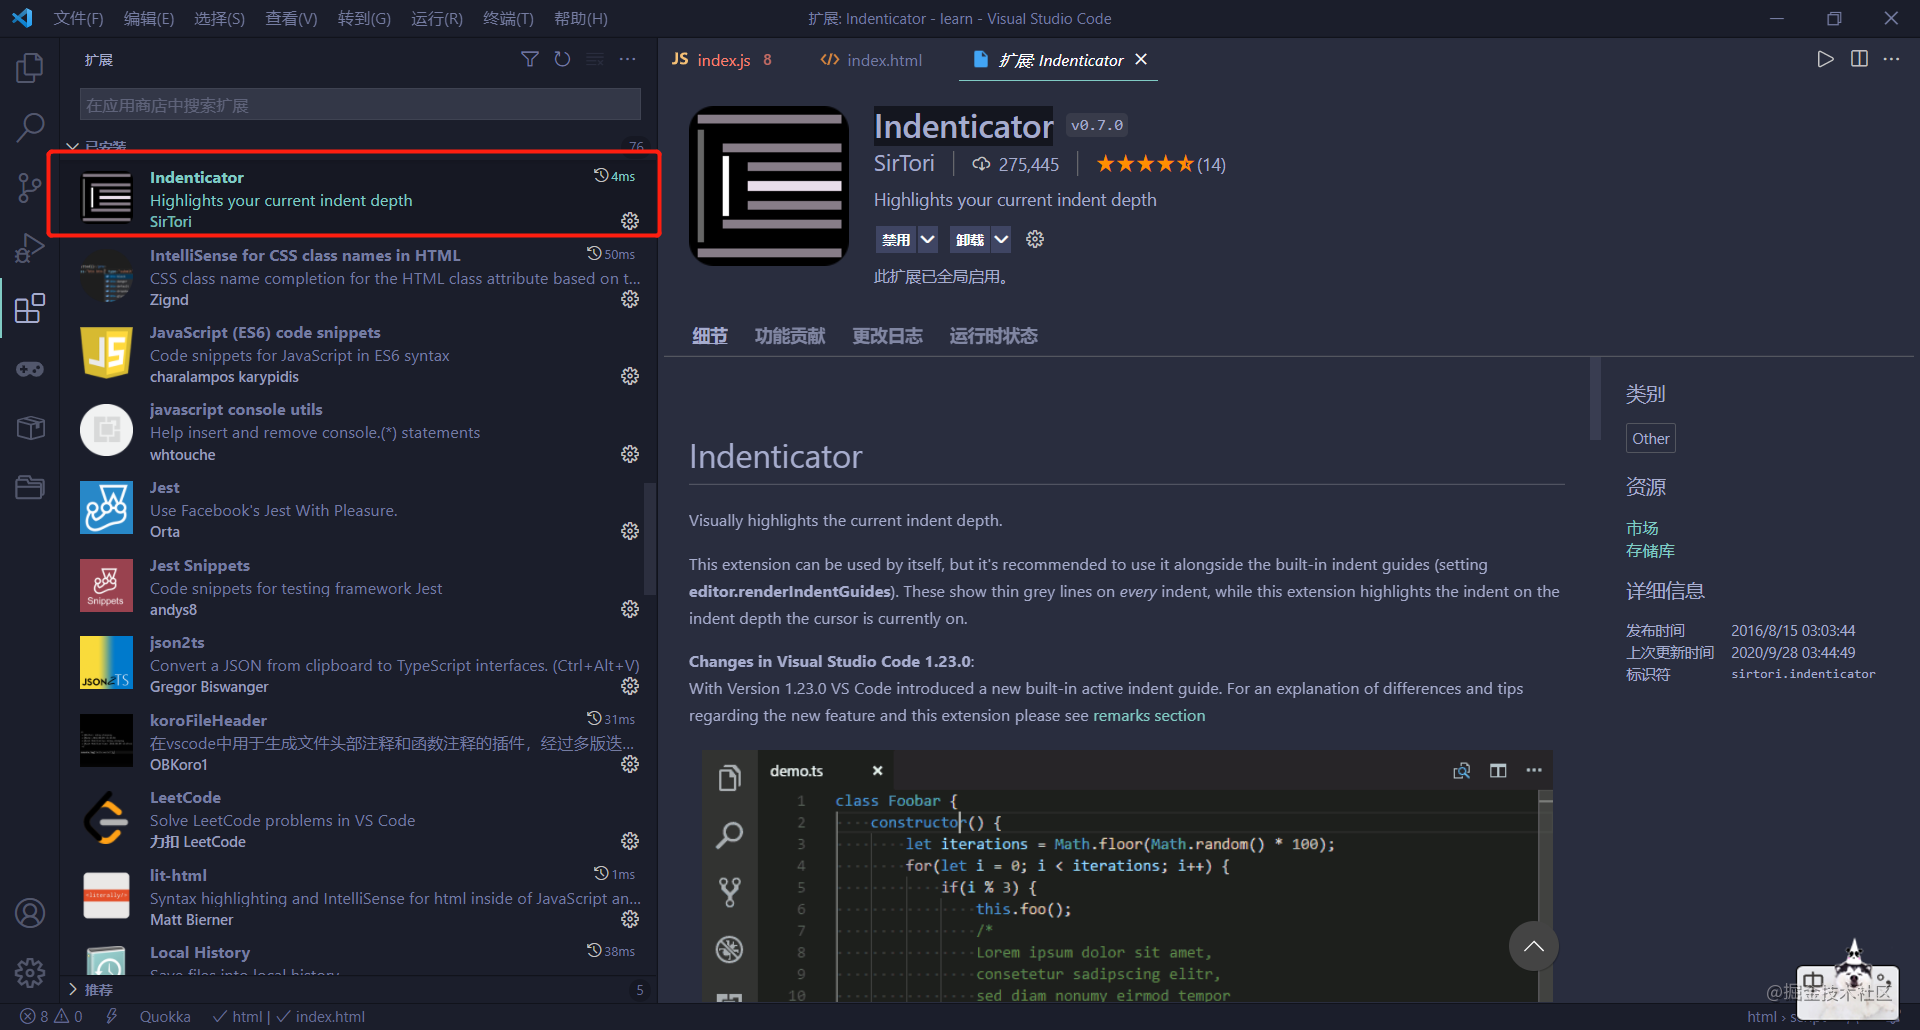Open extensions panel more actions menu
1920x1030 pixels.
[x=627, y=60]
